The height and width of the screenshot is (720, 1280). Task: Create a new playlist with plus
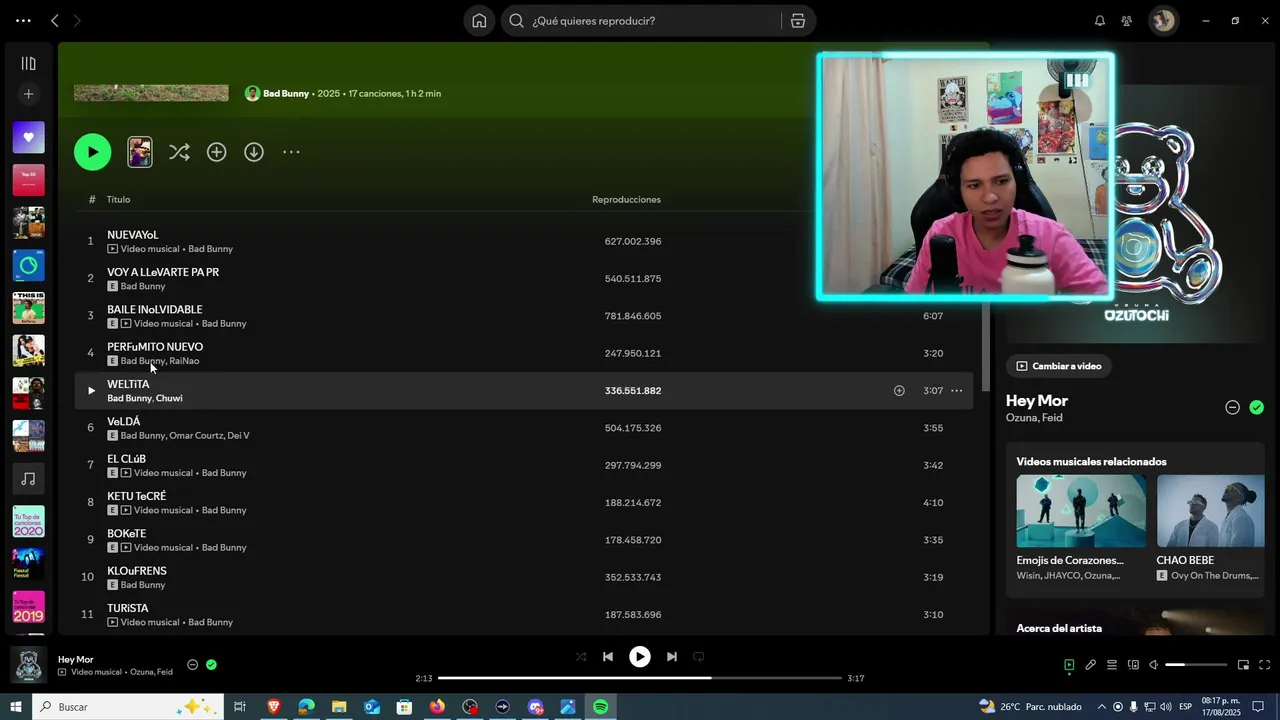pyautogui.click(x=28, y=94)
